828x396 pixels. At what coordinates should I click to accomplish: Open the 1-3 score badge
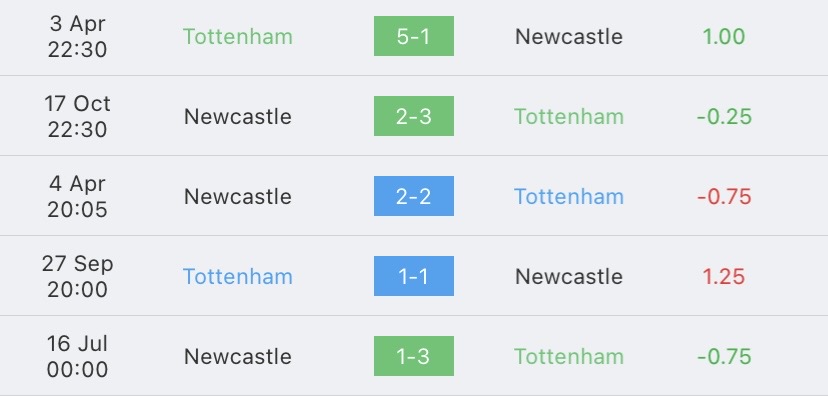tap(413, 356)
